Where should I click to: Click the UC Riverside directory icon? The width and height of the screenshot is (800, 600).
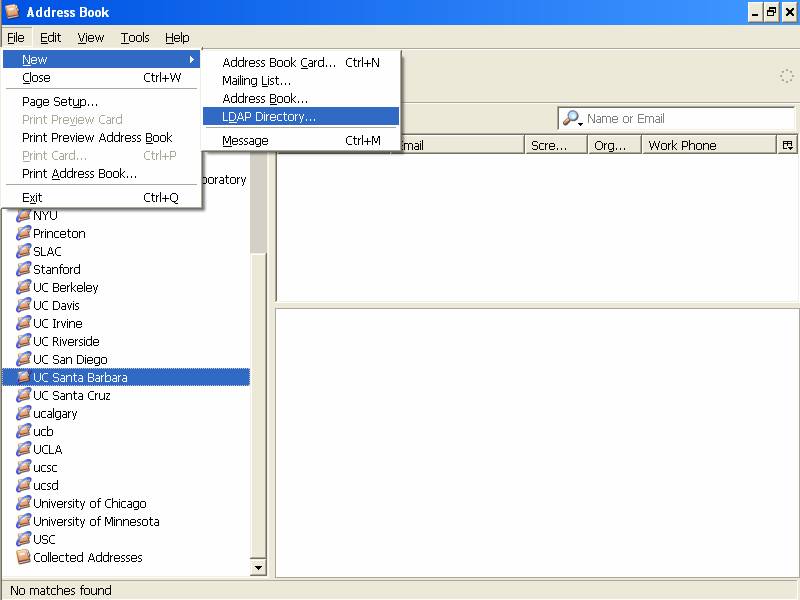click(23, 341)
